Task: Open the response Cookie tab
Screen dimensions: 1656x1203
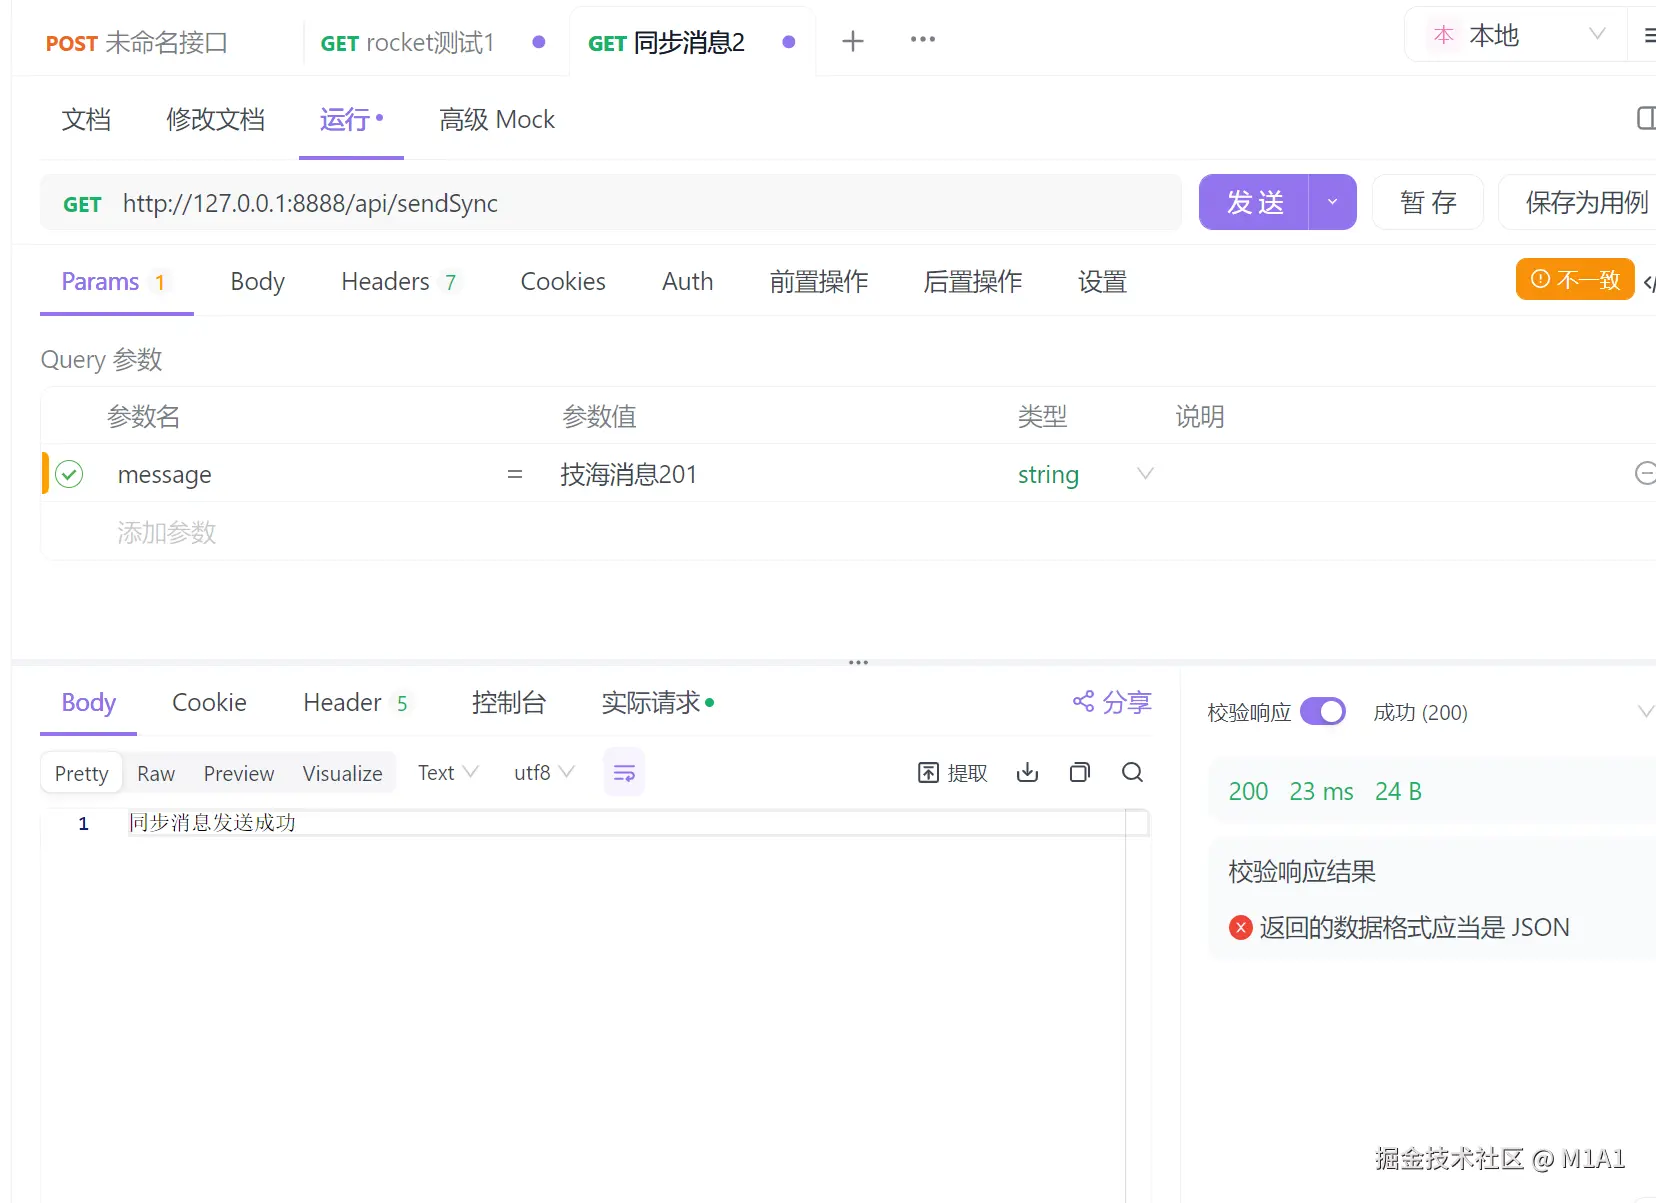Action: coord(209,703)
